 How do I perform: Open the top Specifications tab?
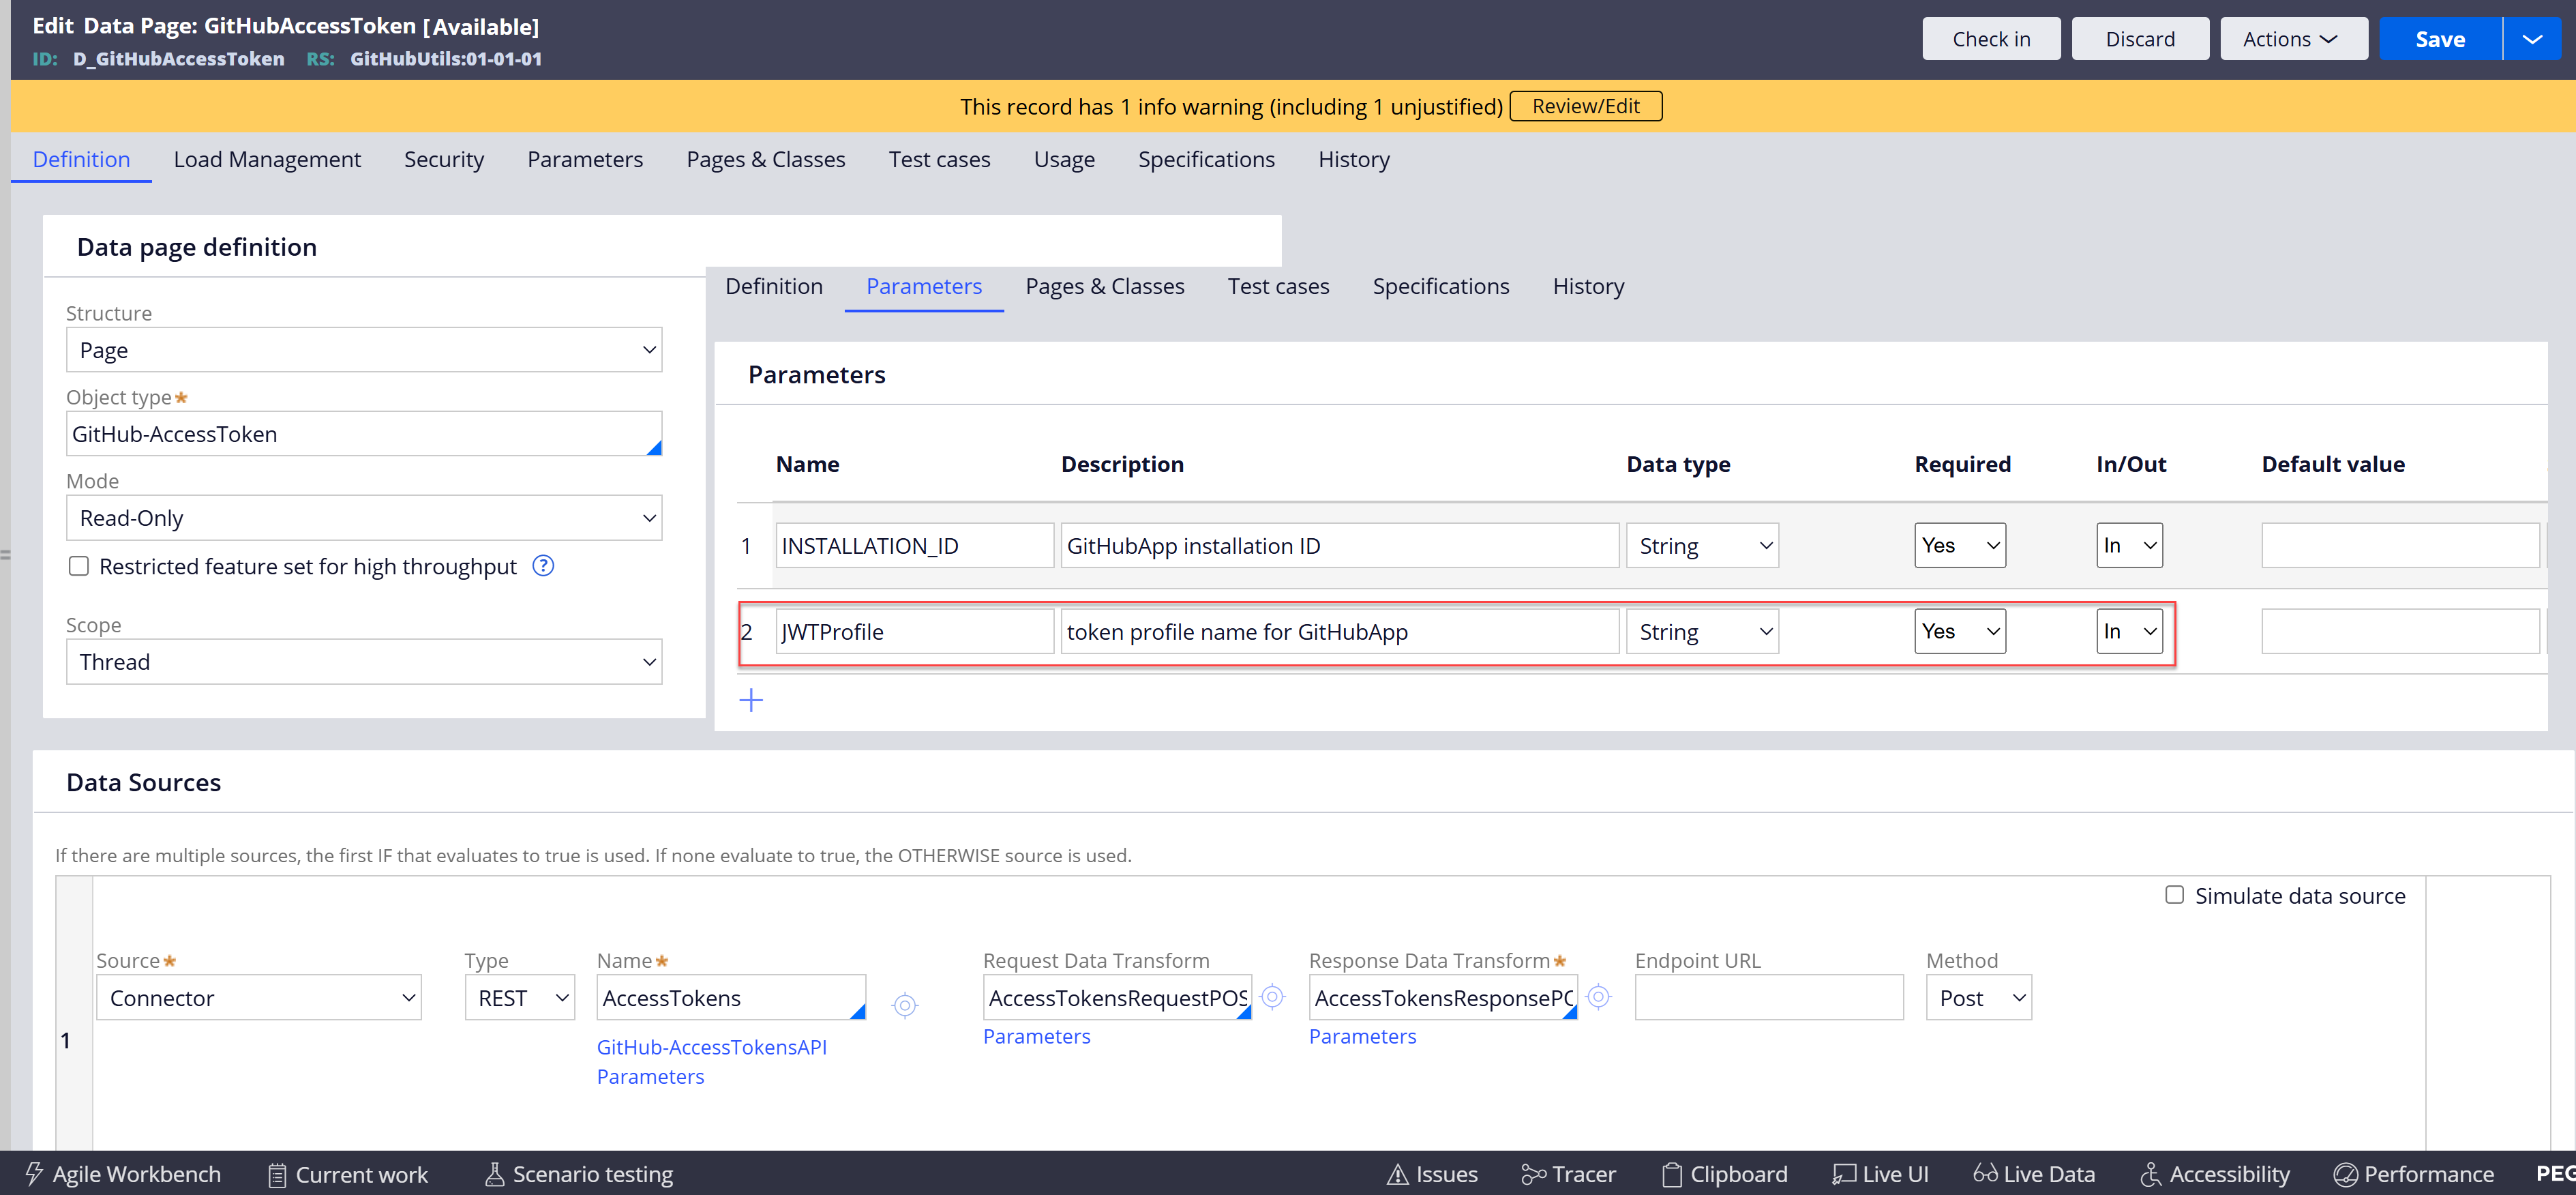pos(1206,160)
